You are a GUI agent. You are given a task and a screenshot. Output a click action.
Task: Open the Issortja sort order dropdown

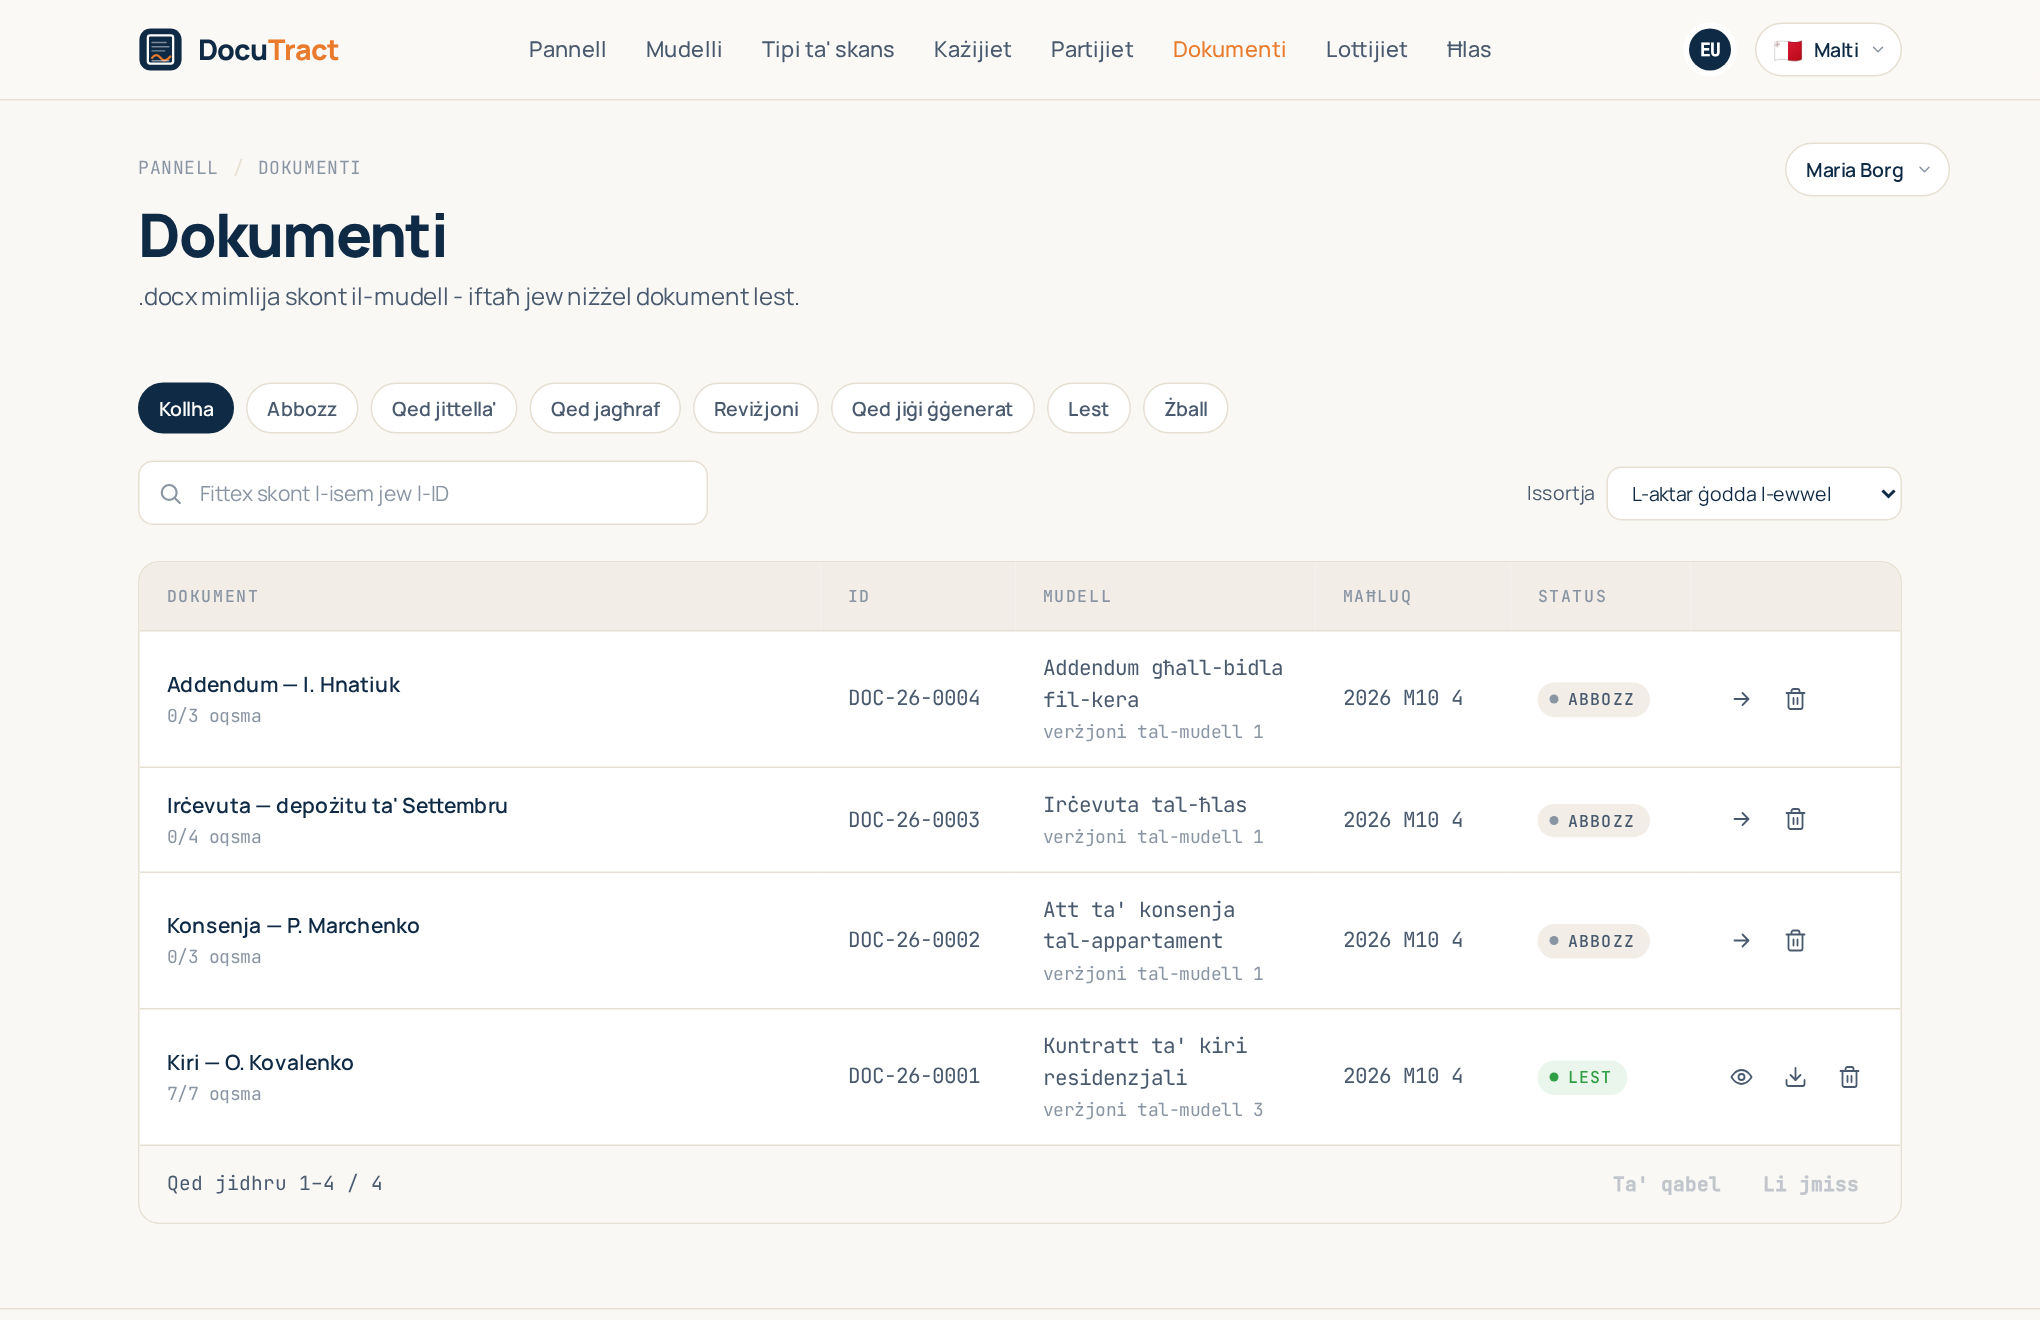coord(1754,494)
